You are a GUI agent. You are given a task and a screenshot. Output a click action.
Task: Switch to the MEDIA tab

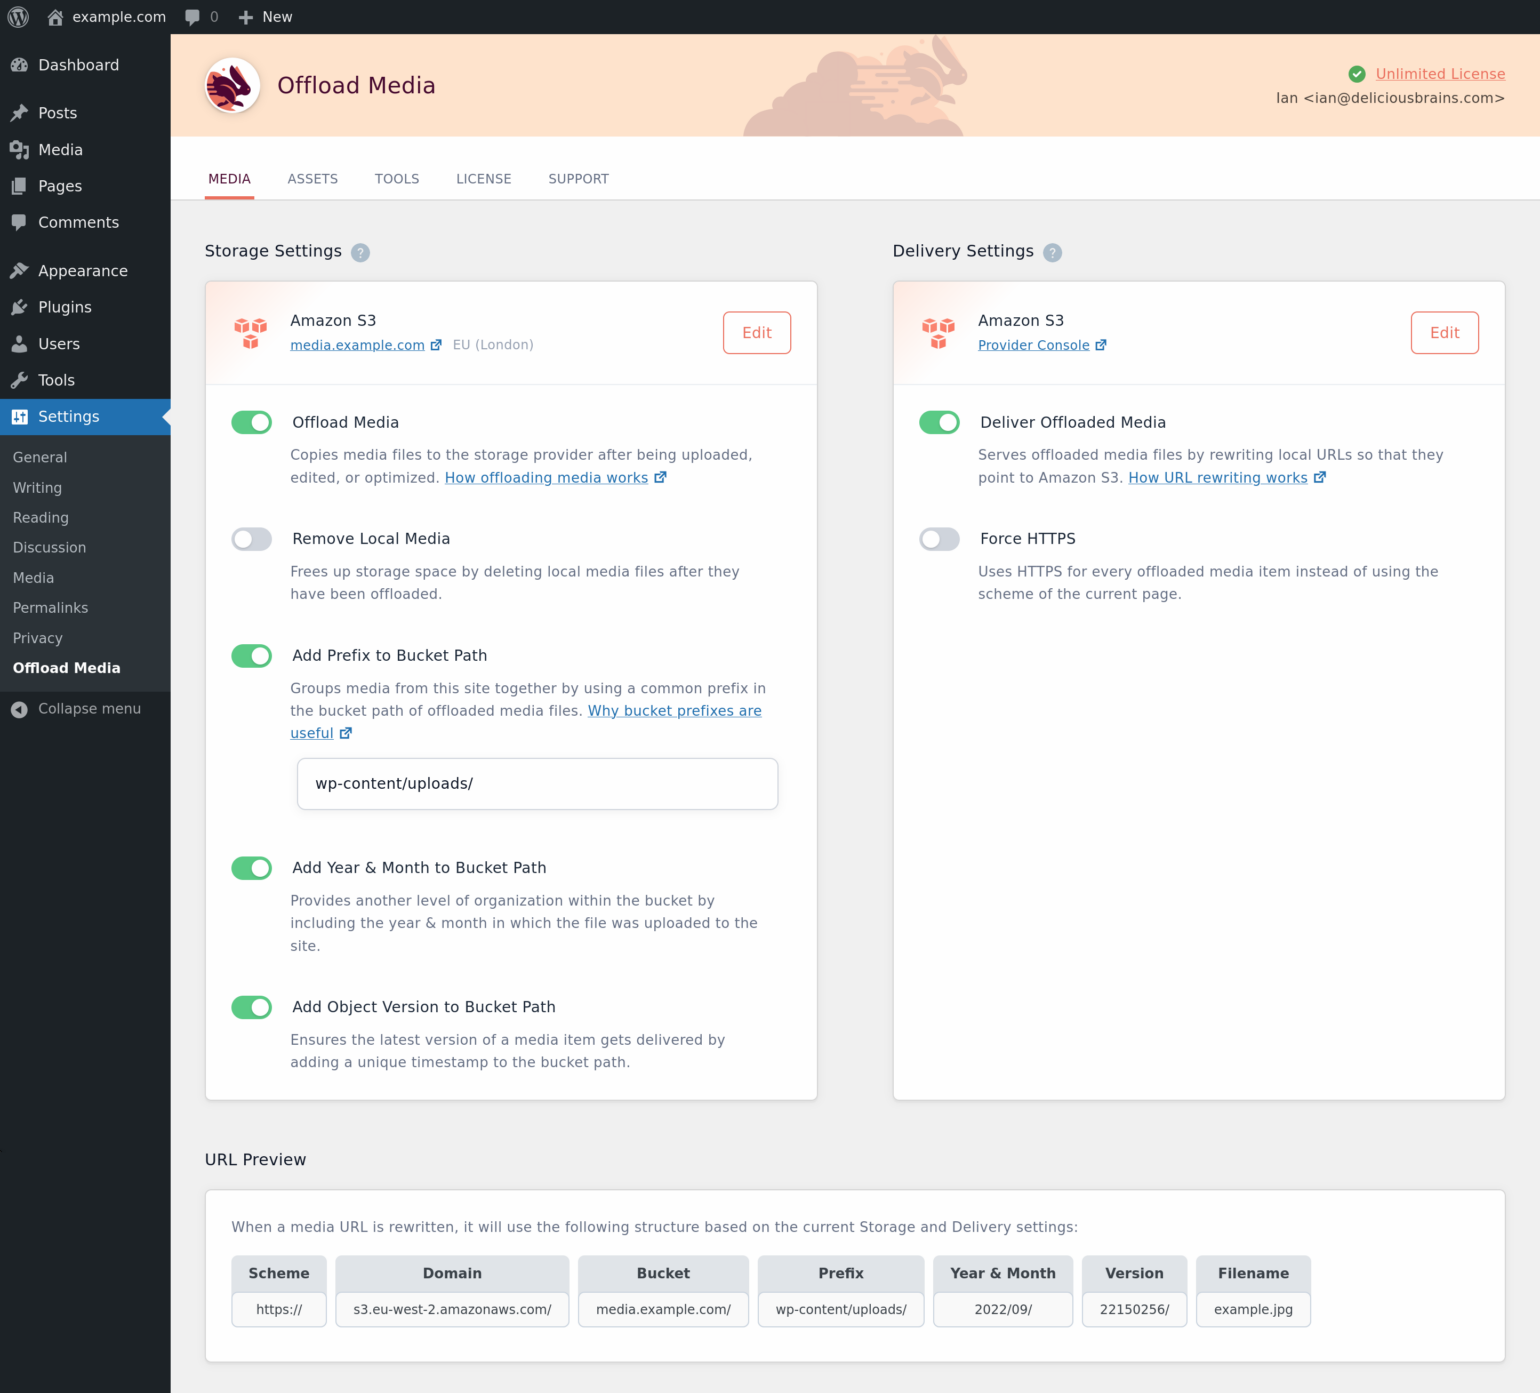[x=230, y=179]
